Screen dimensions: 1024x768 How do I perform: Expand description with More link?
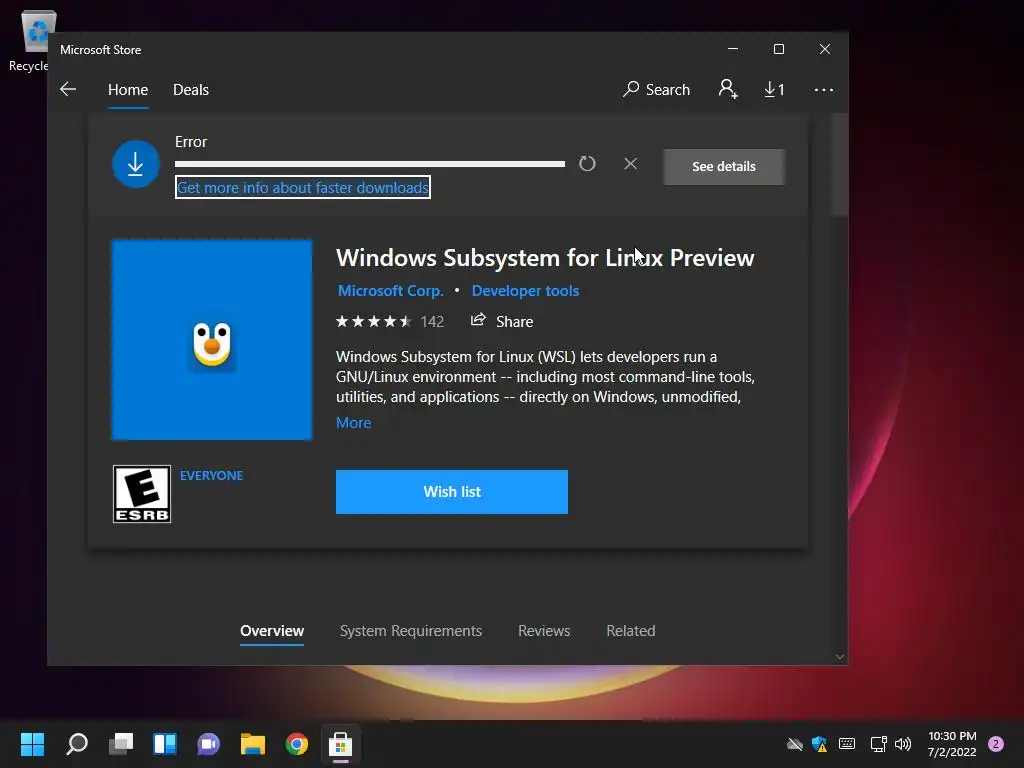pyautogui.click(x=353, y=423)
